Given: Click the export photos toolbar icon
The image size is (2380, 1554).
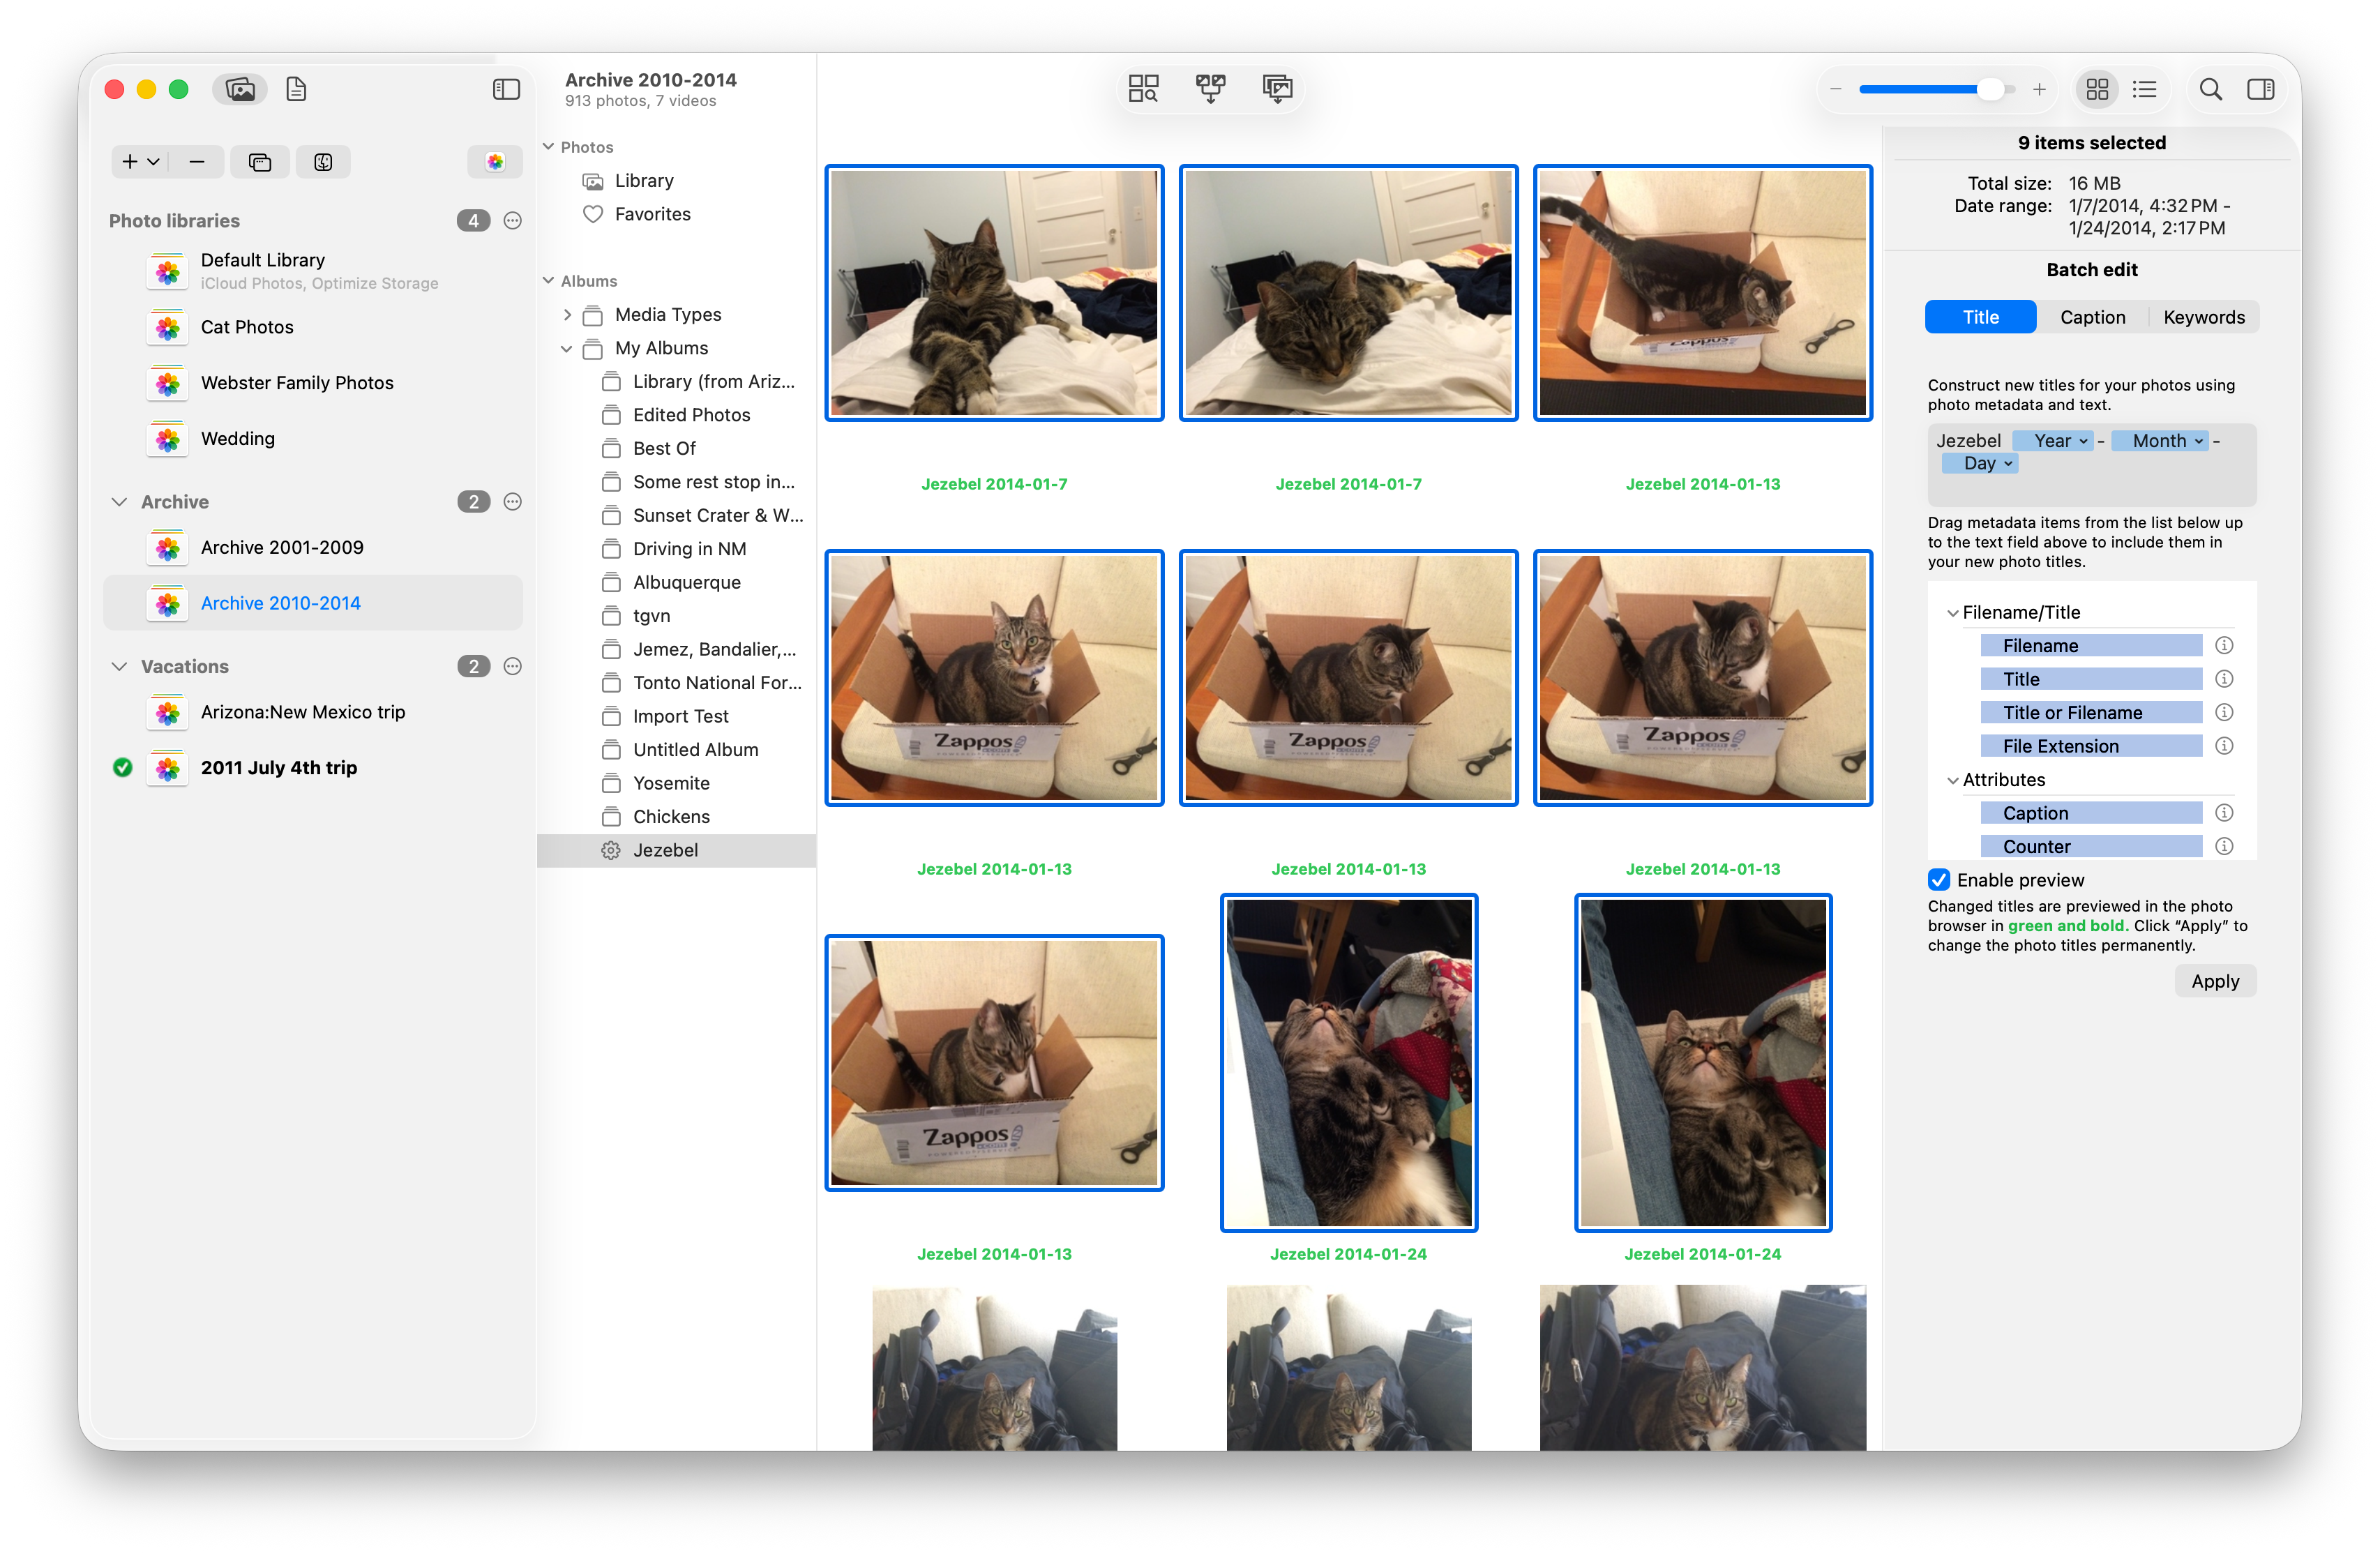Looking at the screenshot, I should coord(1277,89).
